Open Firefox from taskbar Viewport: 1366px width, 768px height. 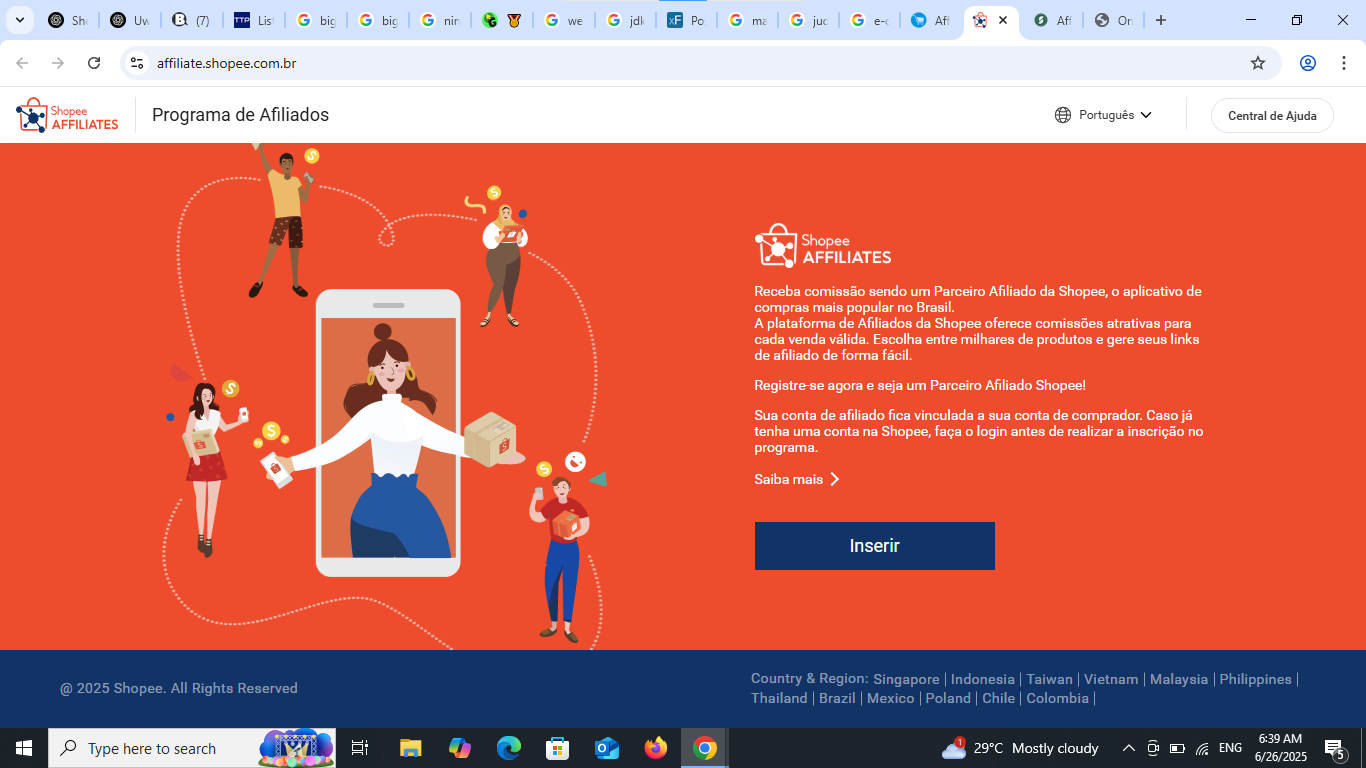(x=656, y=748)
